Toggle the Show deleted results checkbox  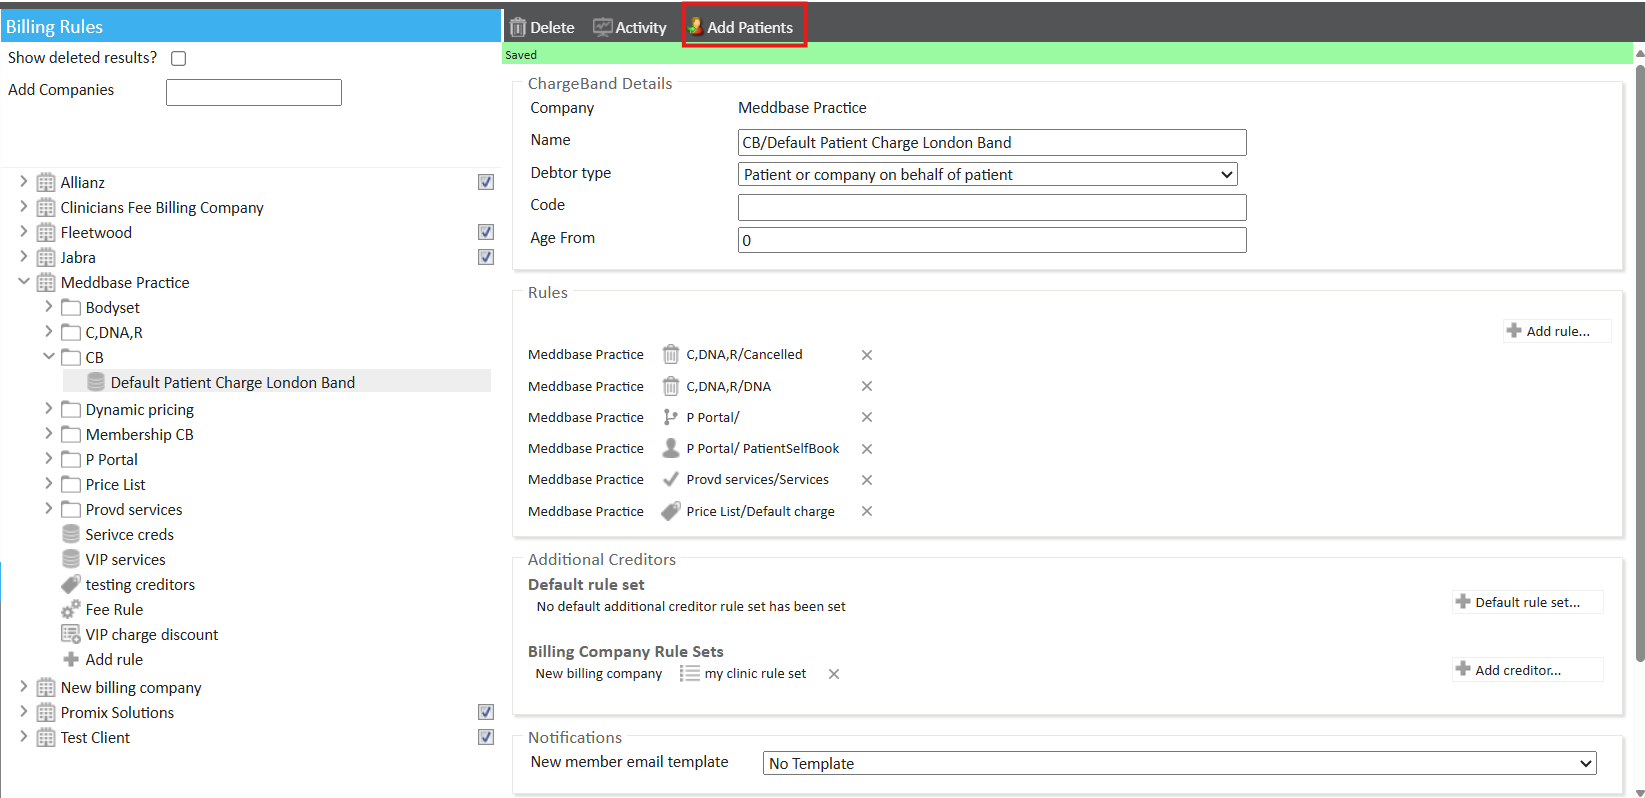click(x=179, y=59)
